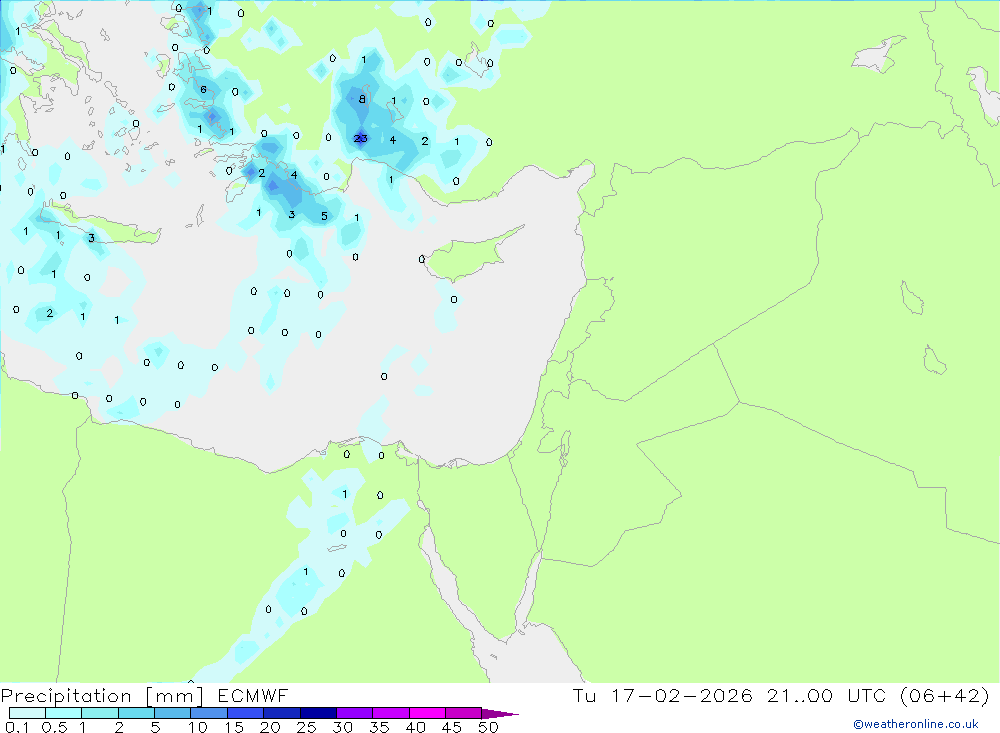This screenshot has height=733, width=1000.
Task: Click the "[mm]" unit label
Action: [x=175, y=696]
